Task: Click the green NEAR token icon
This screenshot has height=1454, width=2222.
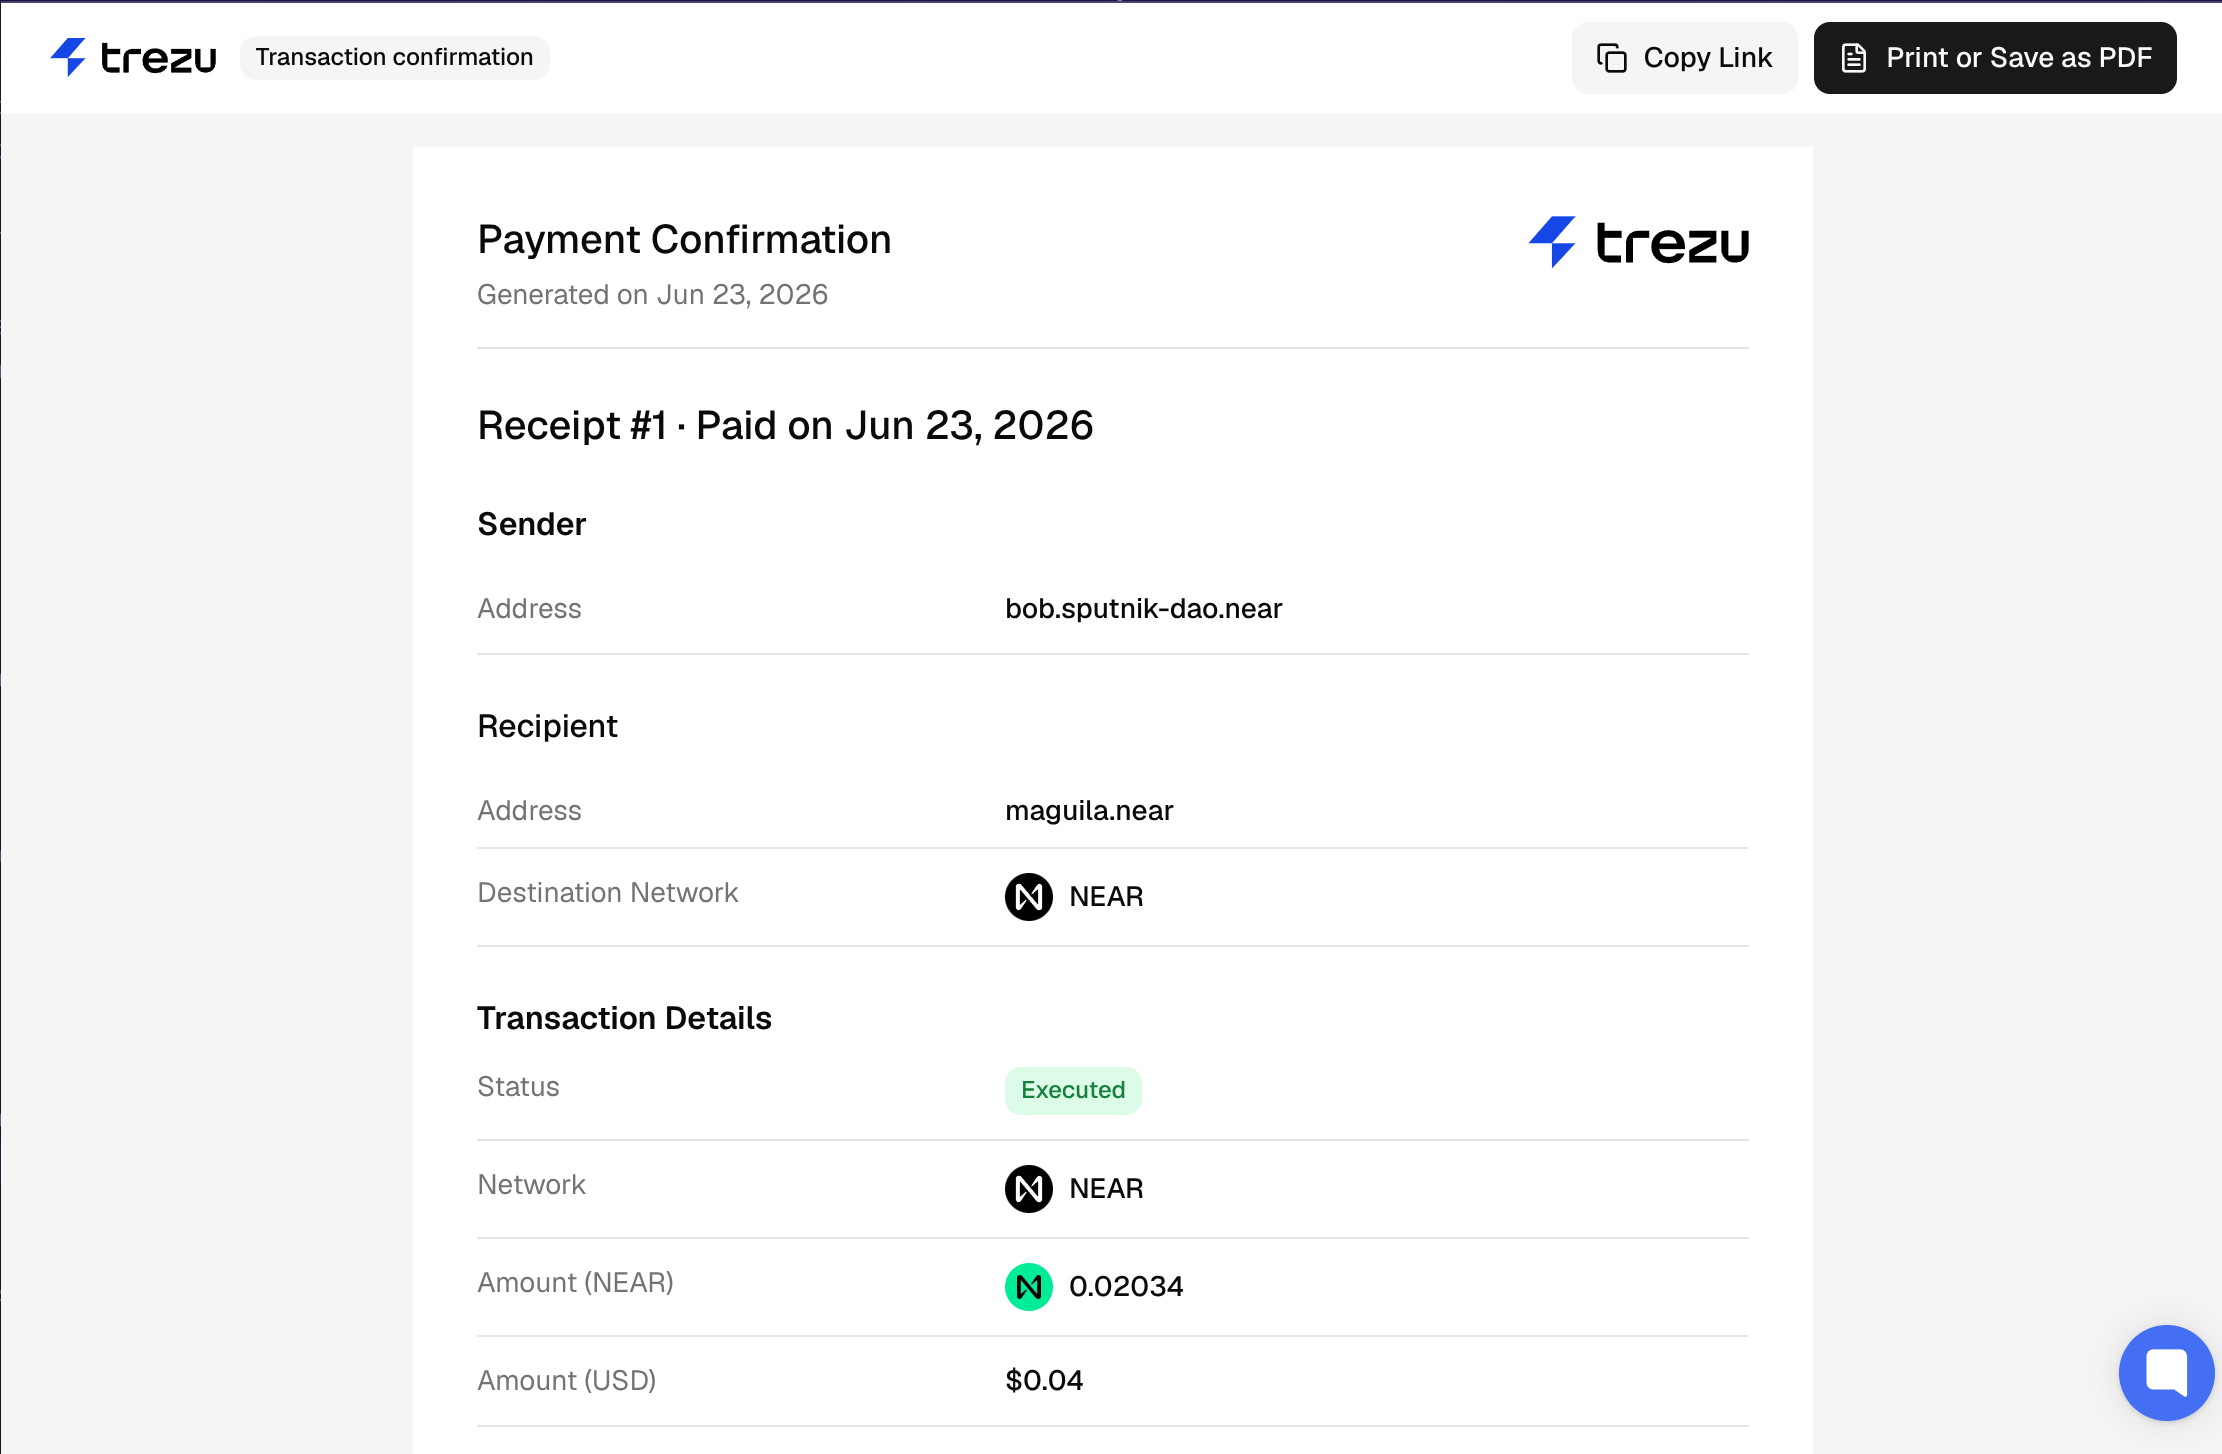Action: pyautogui.click(x=1028, y=1287)
